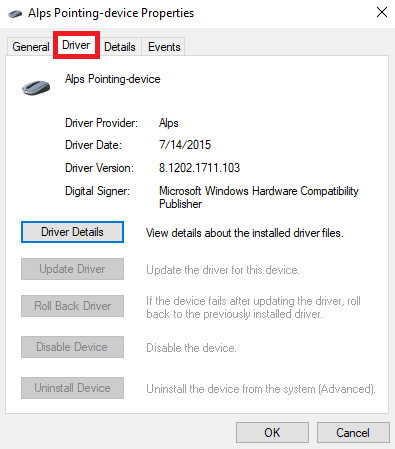
Task: Click the Uninstall Device button
Action: pyautogui.click(x=72, y=388)
